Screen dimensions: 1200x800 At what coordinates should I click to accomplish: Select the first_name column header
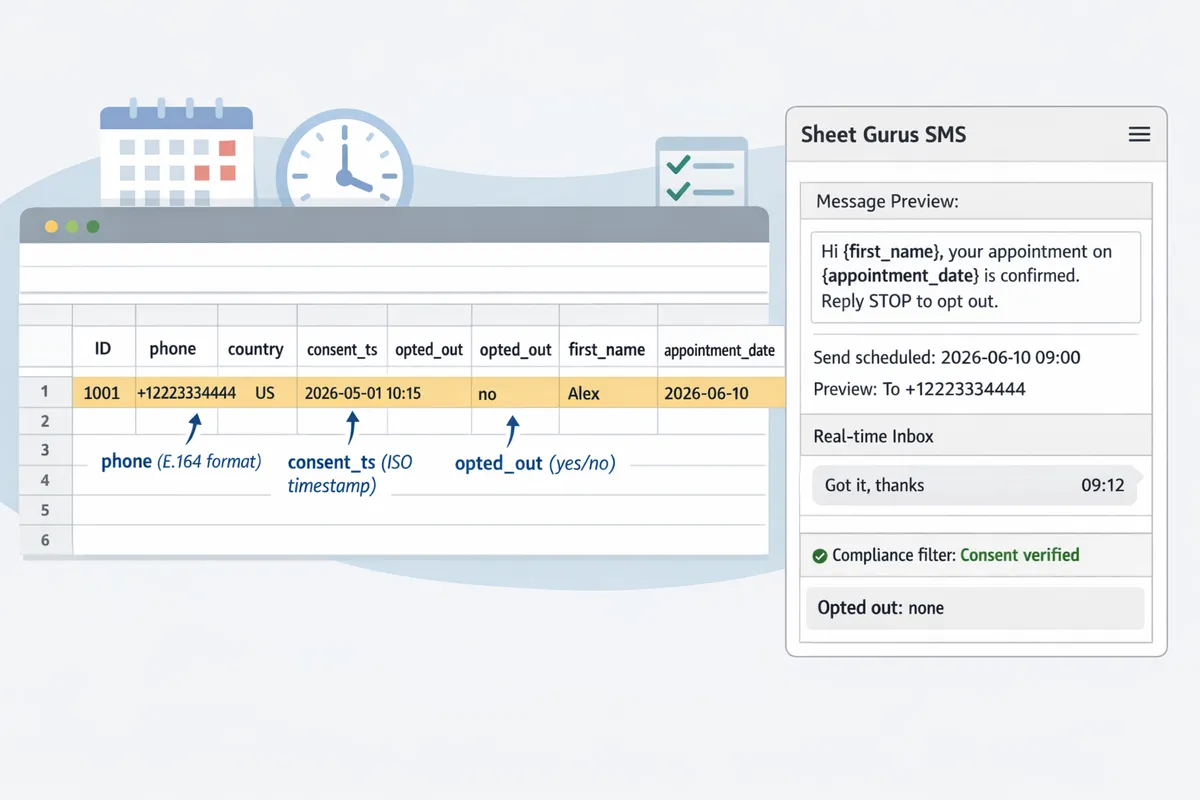tap(607, 349)
